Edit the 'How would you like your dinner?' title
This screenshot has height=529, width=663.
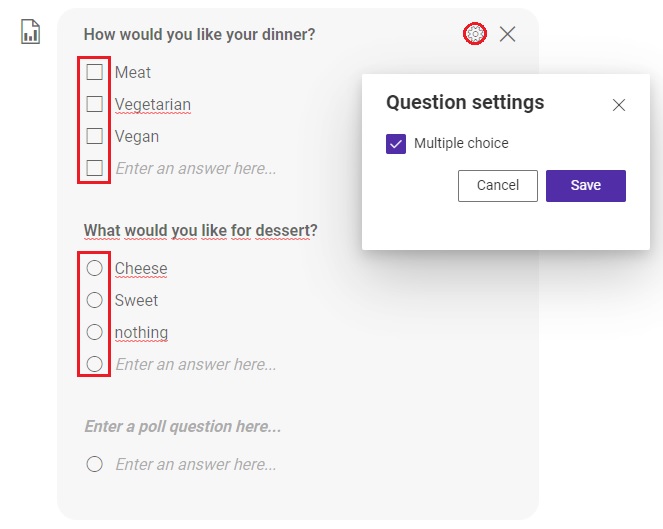click(200, 35)
